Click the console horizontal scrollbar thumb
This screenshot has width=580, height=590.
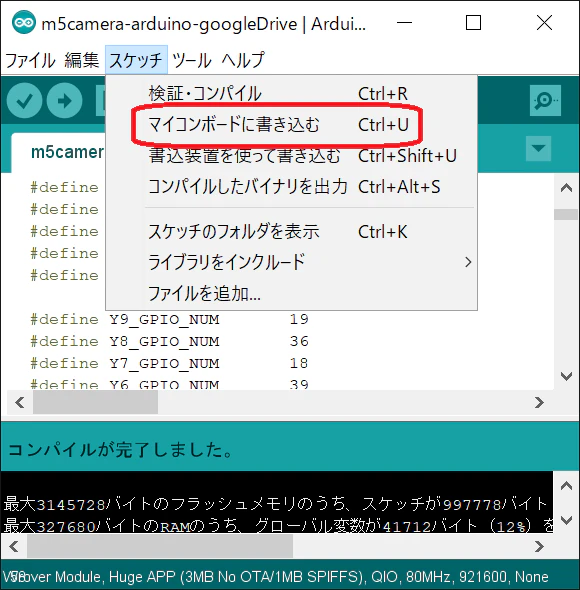[160, 546]
